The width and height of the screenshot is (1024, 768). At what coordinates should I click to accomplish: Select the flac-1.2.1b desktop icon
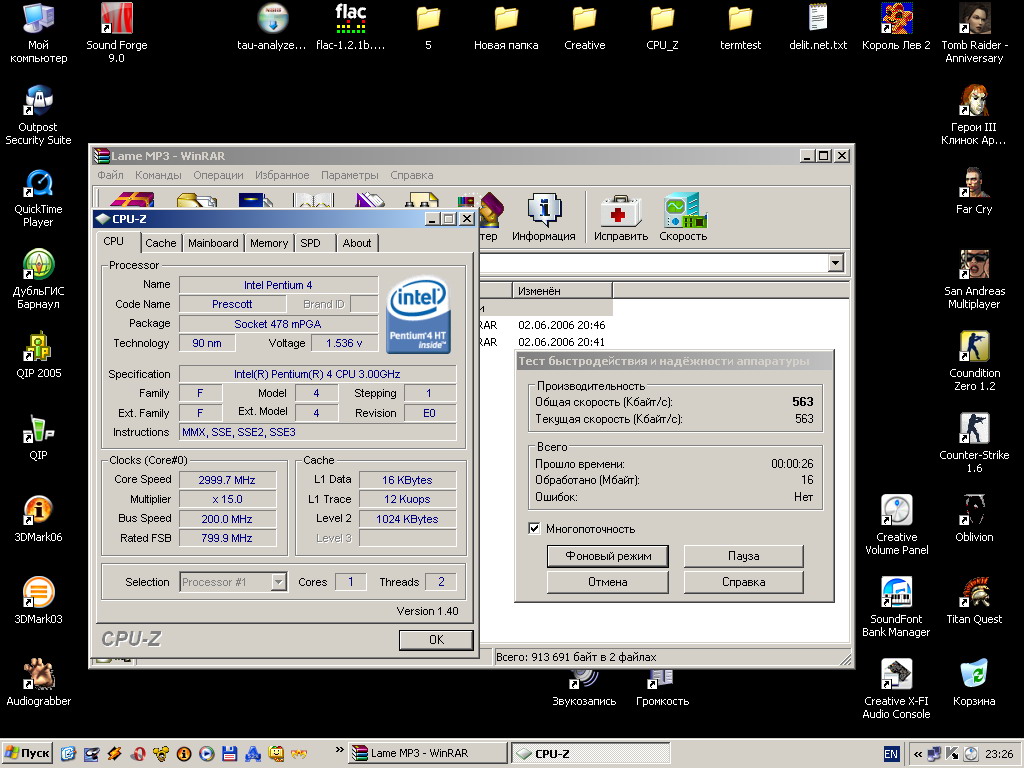[x=351, y=27]
